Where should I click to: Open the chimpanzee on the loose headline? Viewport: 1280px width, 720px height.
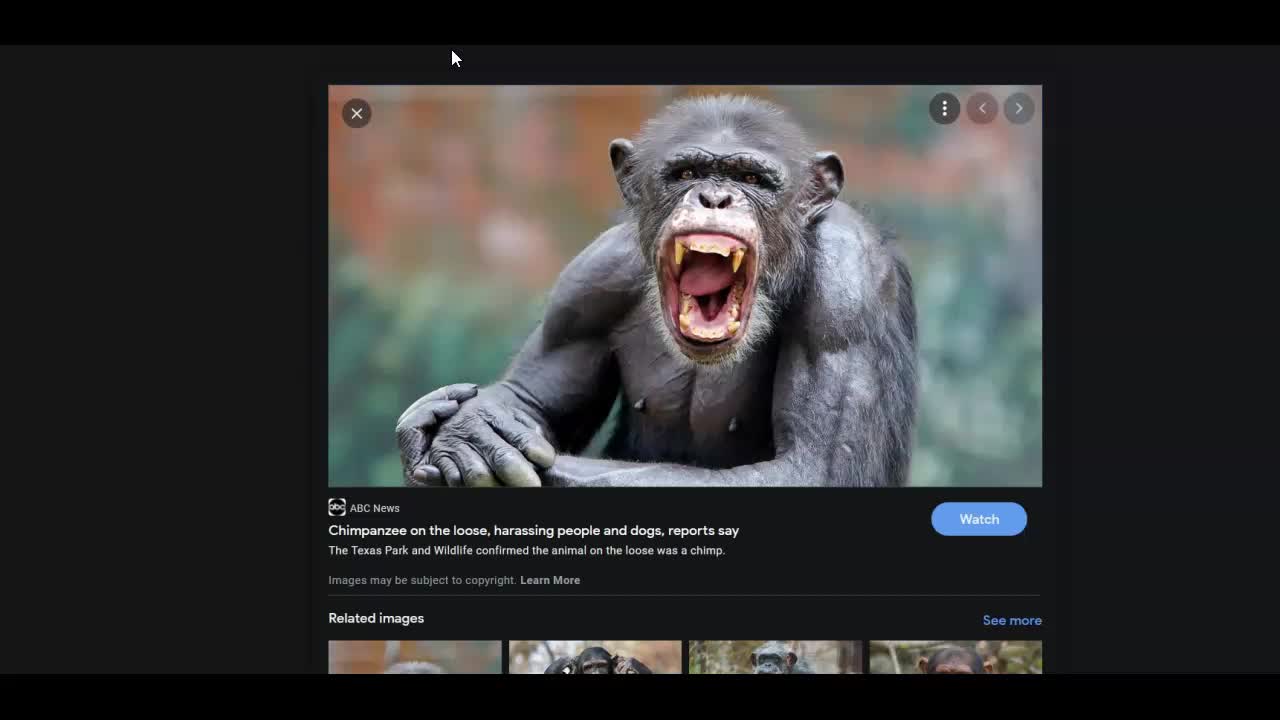coord(534,531)
